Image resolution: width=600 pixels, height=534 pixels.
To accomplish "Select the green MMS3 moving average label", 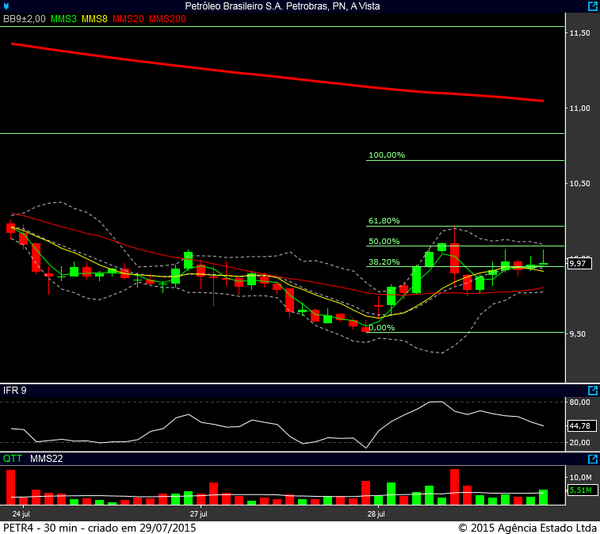I will 63,19.
